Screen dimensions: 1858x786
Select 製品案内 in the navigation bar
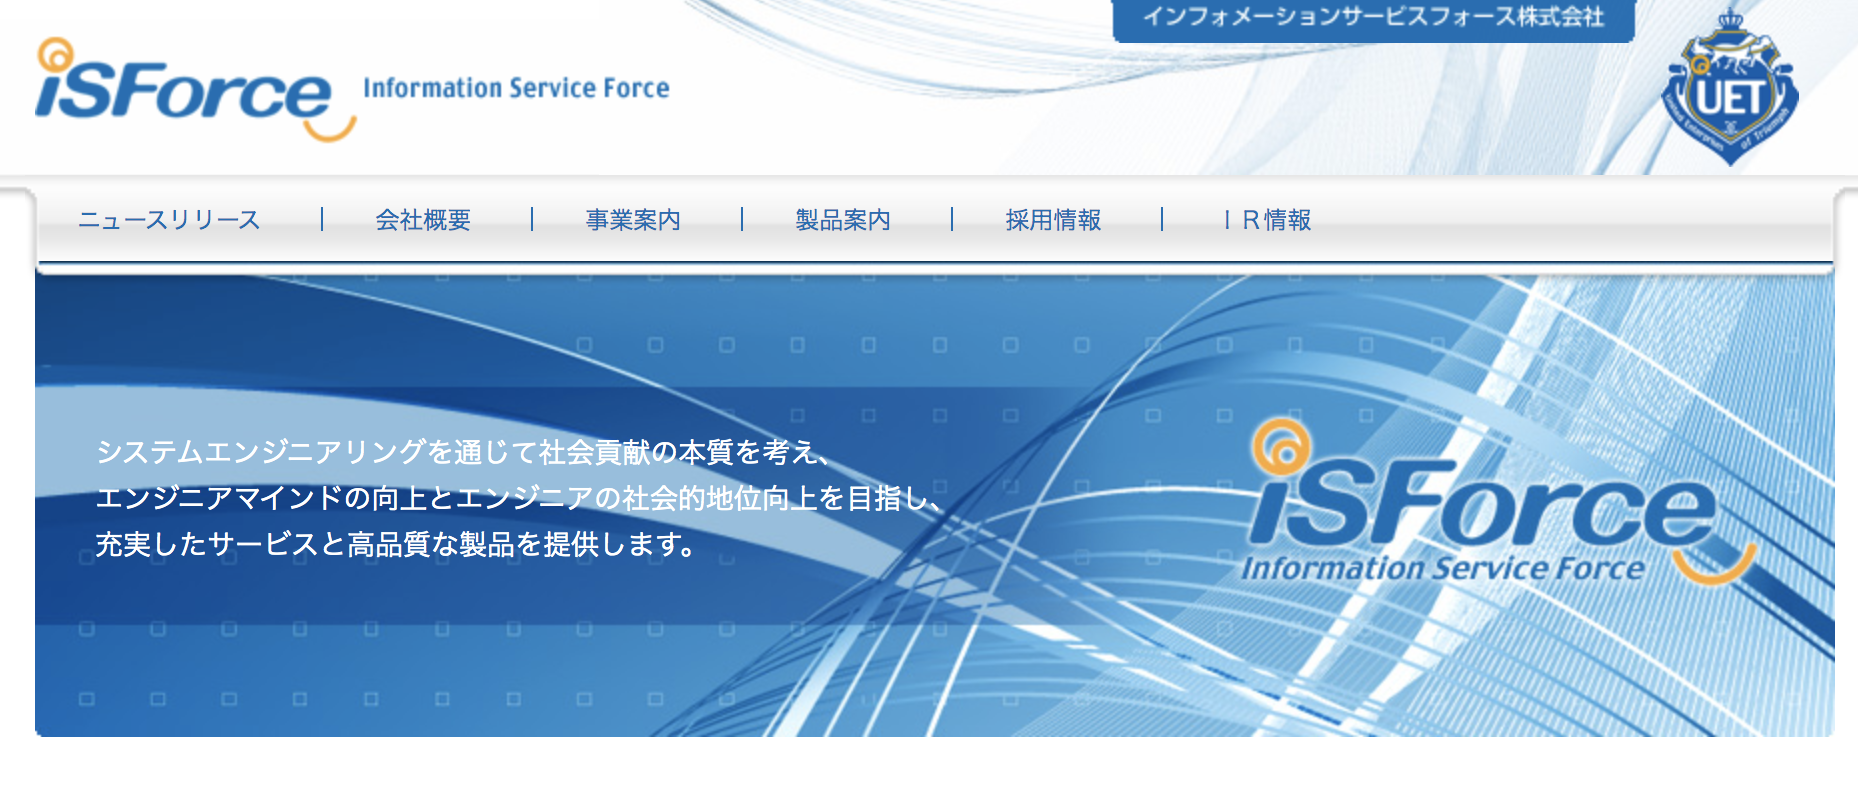(843, 220)
